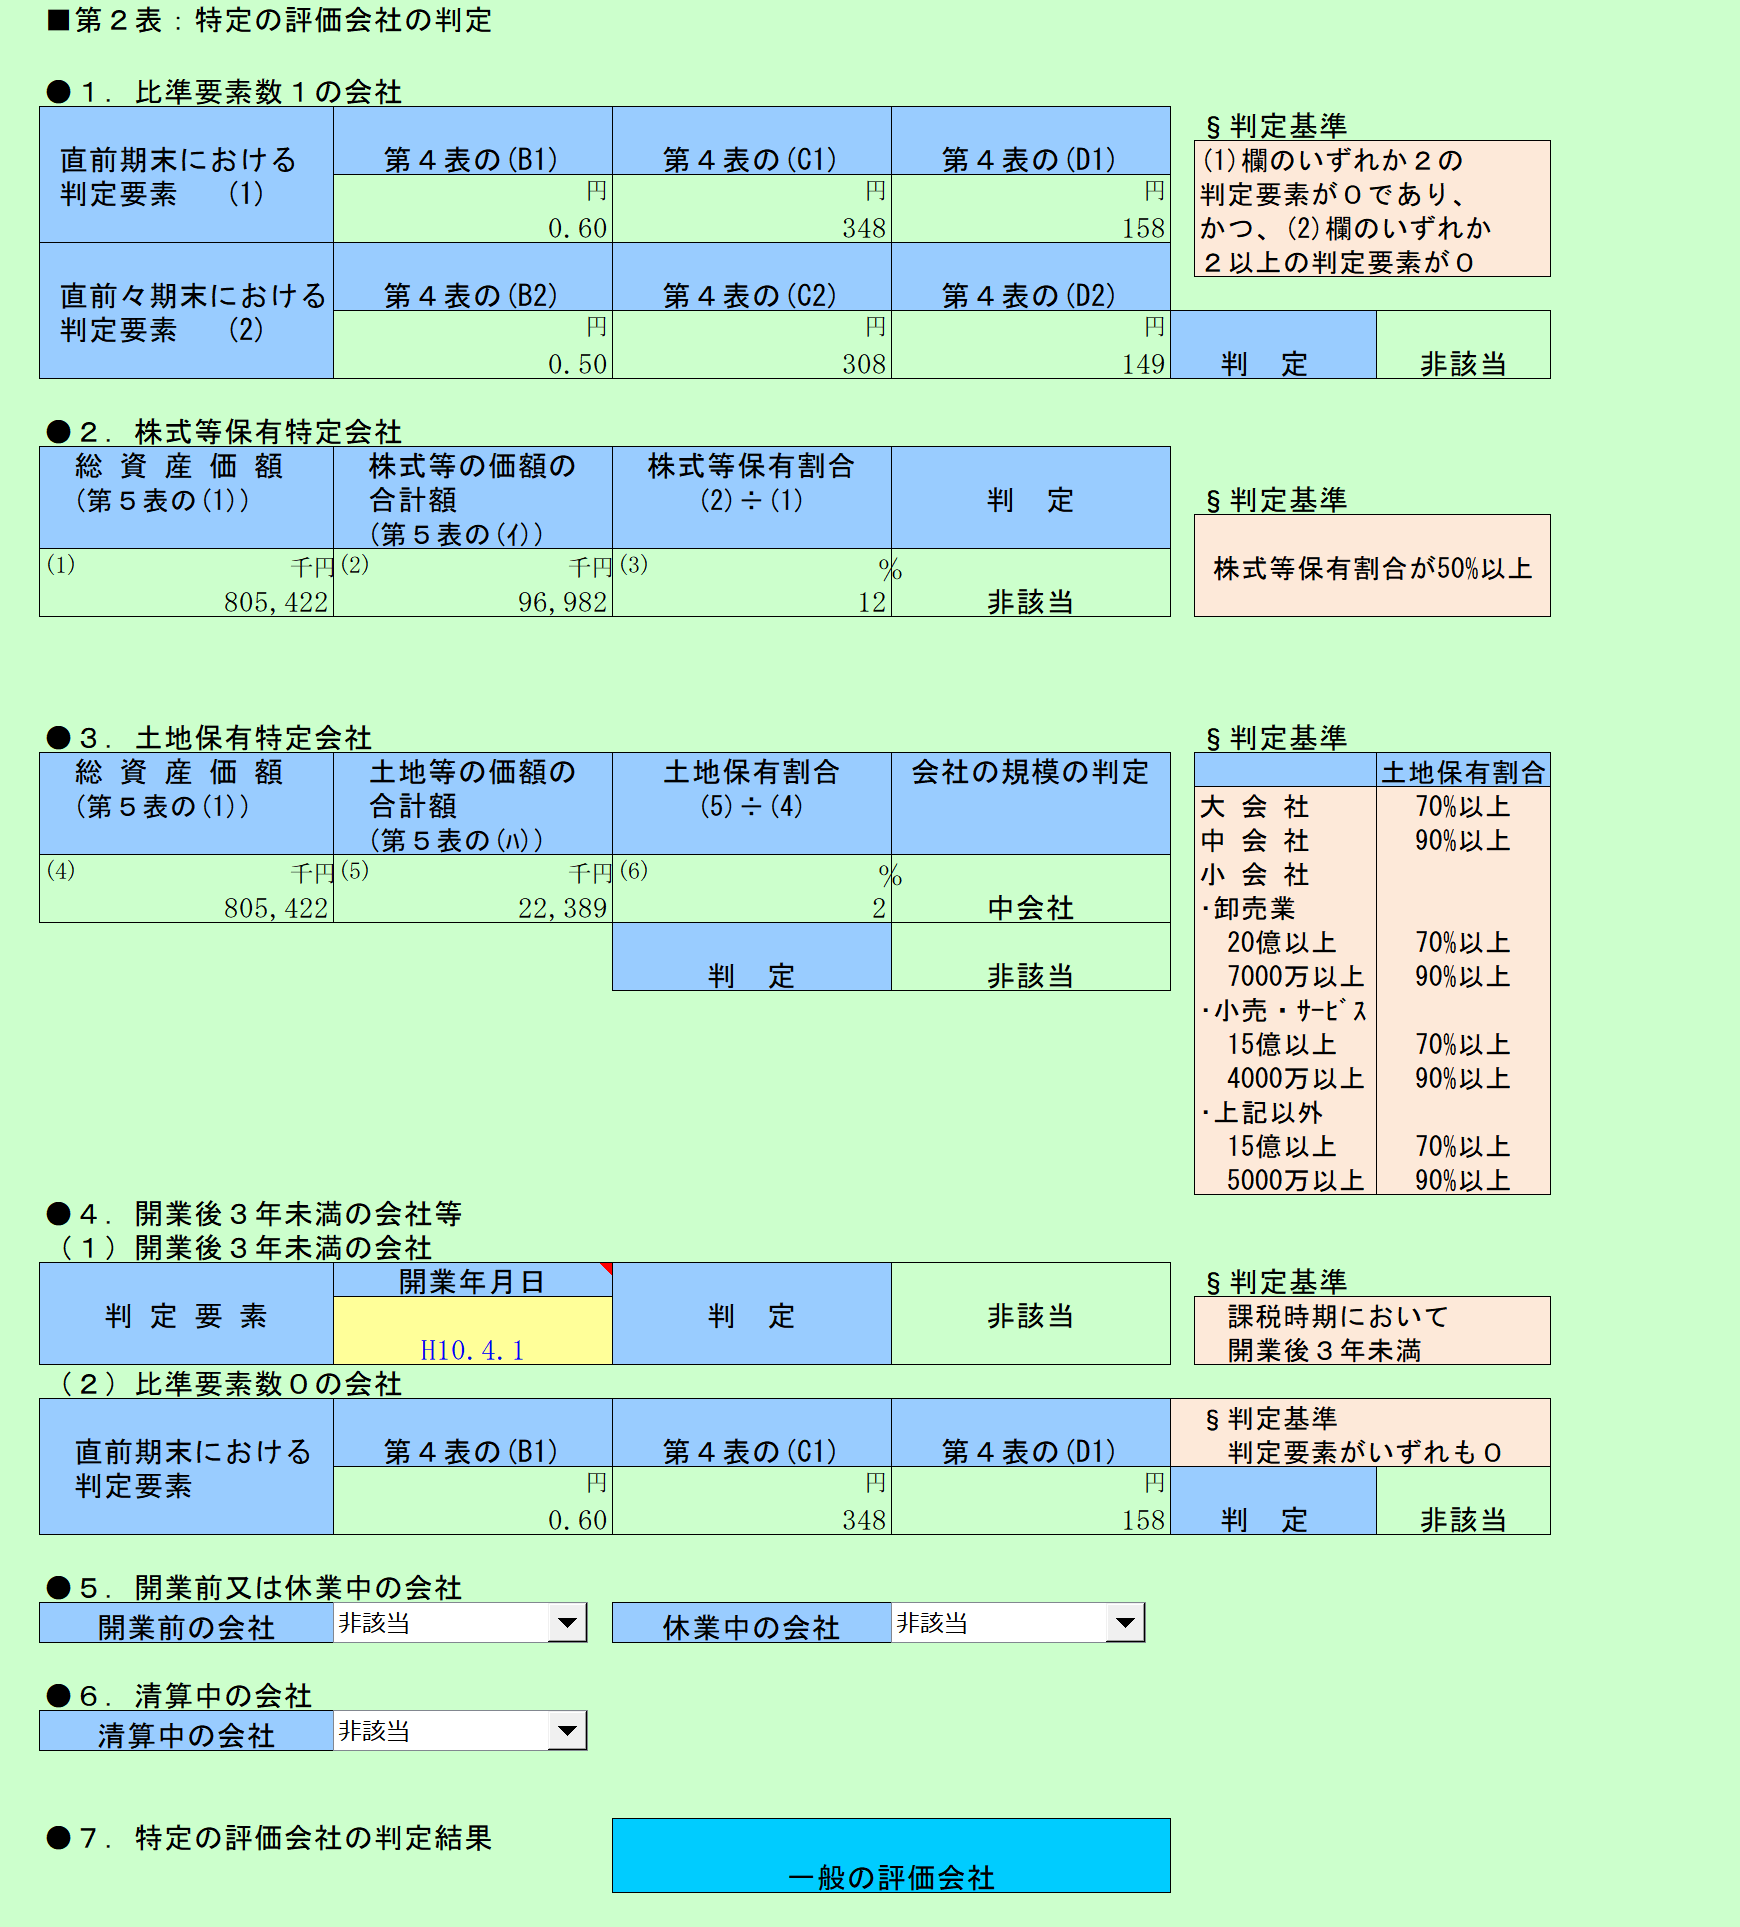
Task: Click the 会社の規模の判定 header cell
Action: click(x=1030, y=804)
